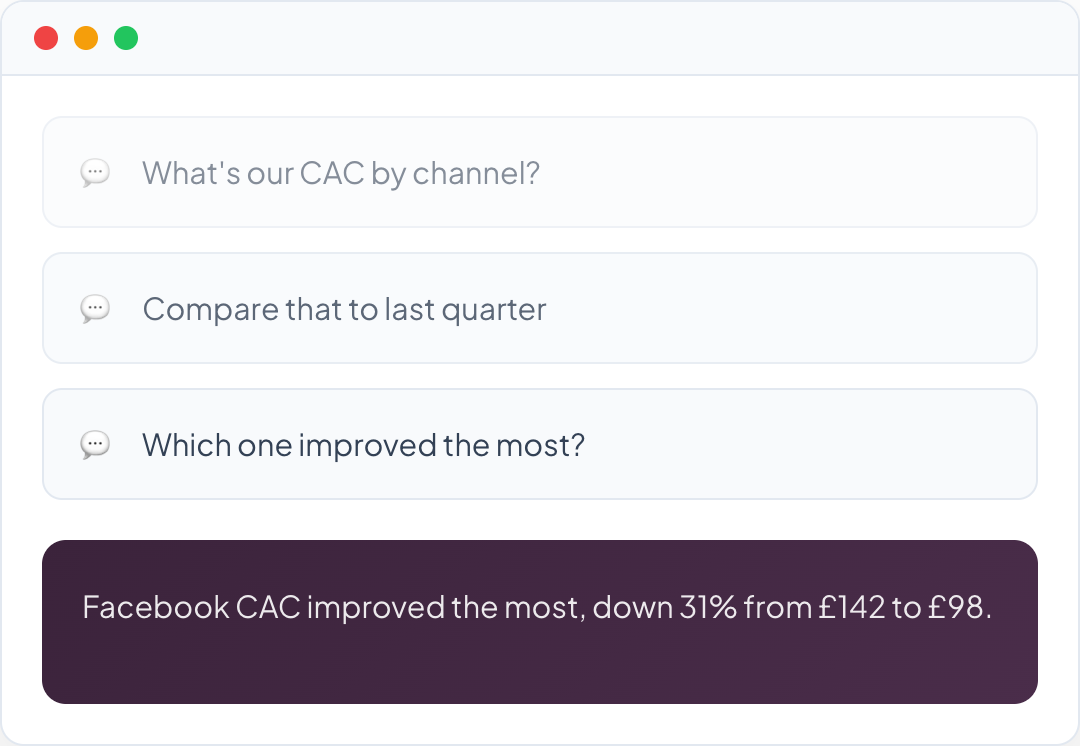Choose the "Compare that to last quarter" query text
Screen dimensions: 1080x746
(x=344, y=309)
